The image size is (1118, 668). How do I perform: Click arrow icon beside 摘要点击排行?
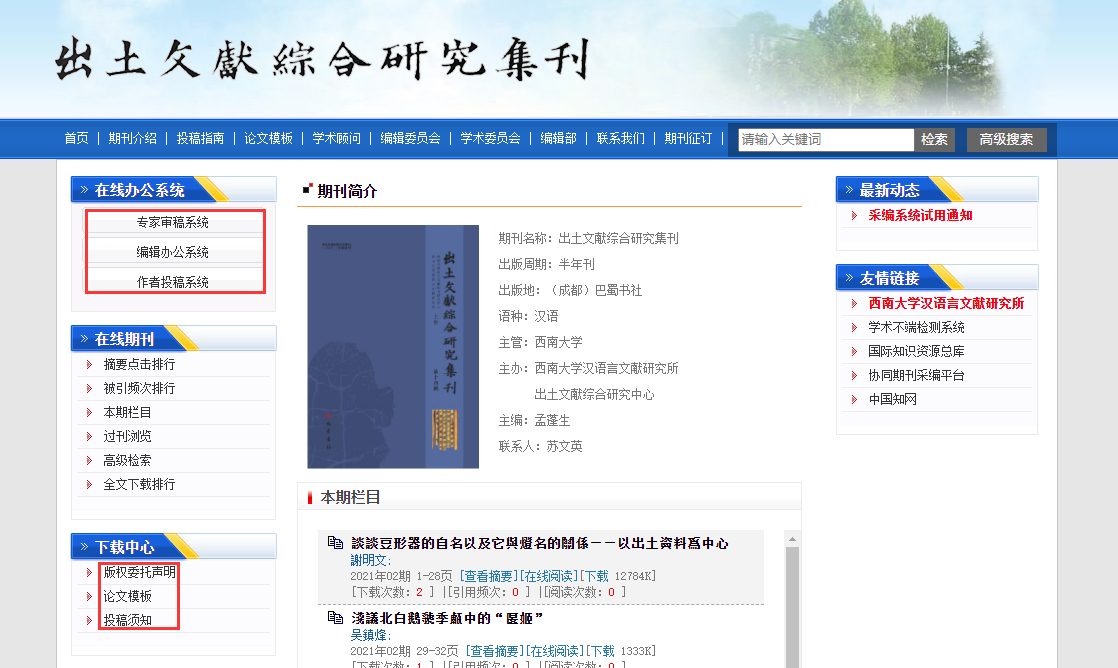(89, 365)
